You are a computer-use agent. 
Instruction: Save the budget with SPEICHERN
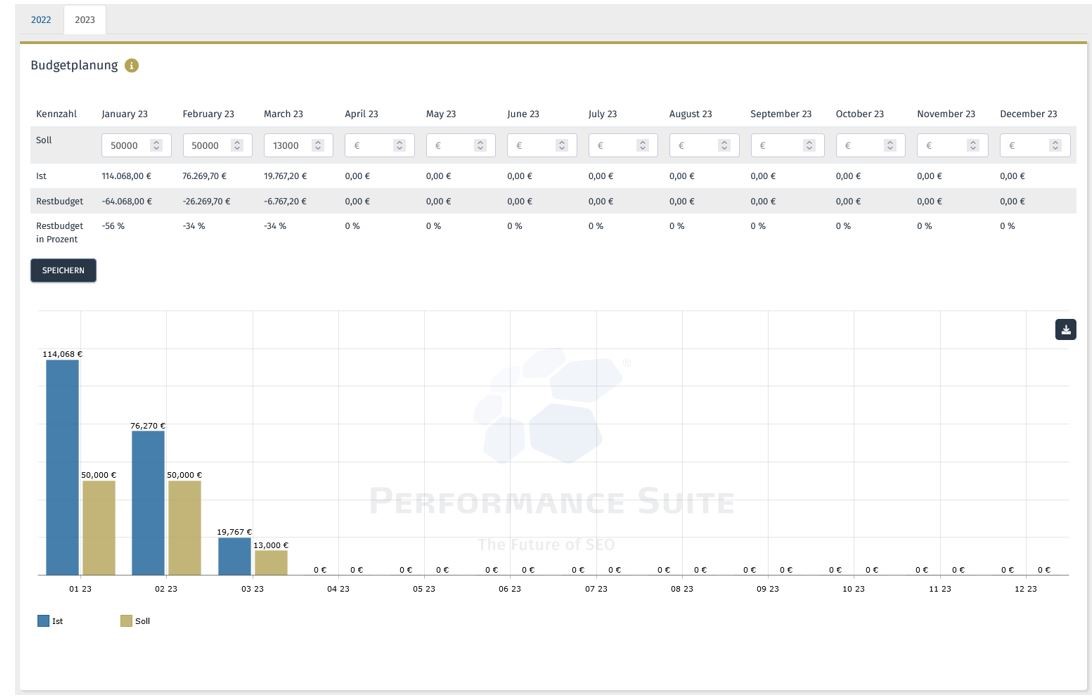coord(63,270)
